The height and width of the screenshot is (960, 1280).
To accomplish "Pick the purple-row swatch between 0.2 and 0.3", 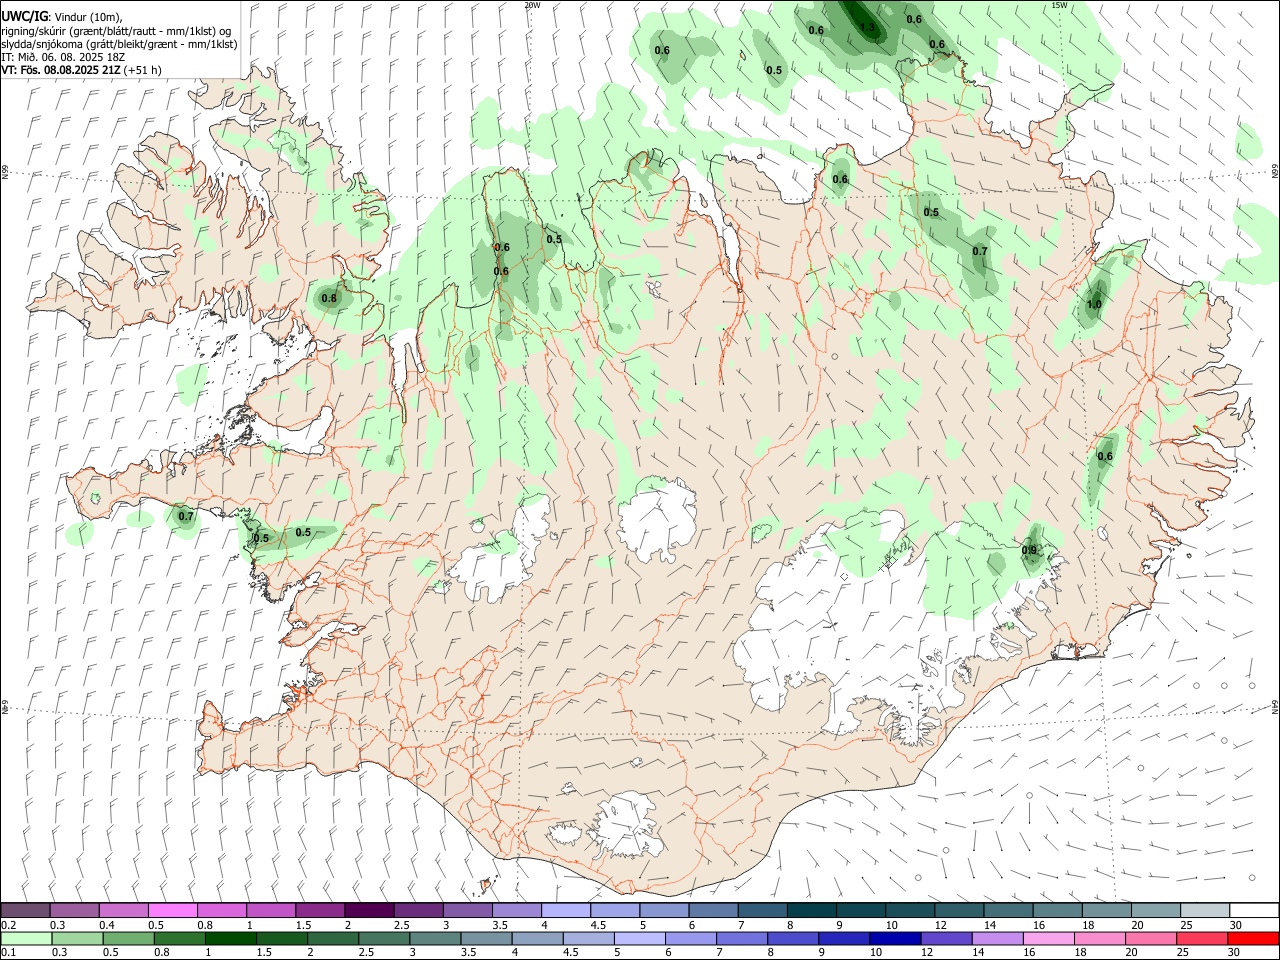I will click(x=25, y=910).
